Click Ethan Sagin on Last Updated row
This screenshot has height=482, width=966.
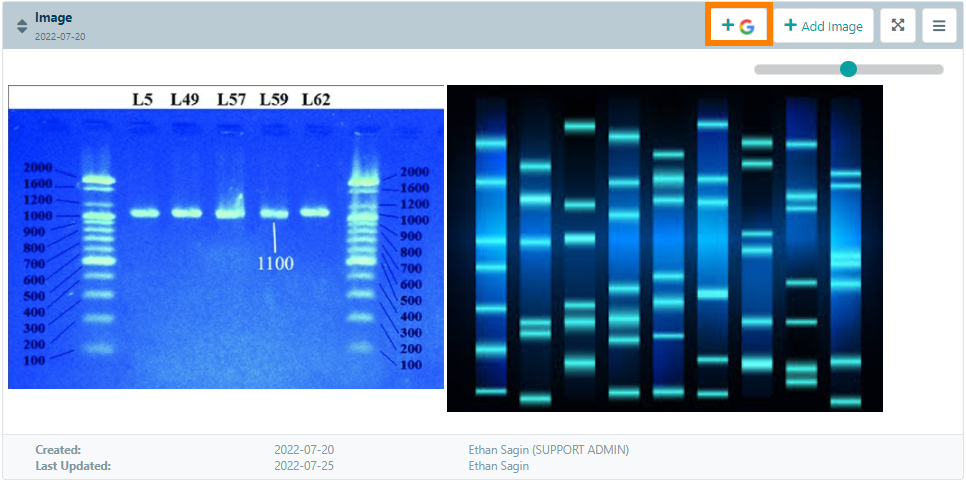click(x=498, y=465)
